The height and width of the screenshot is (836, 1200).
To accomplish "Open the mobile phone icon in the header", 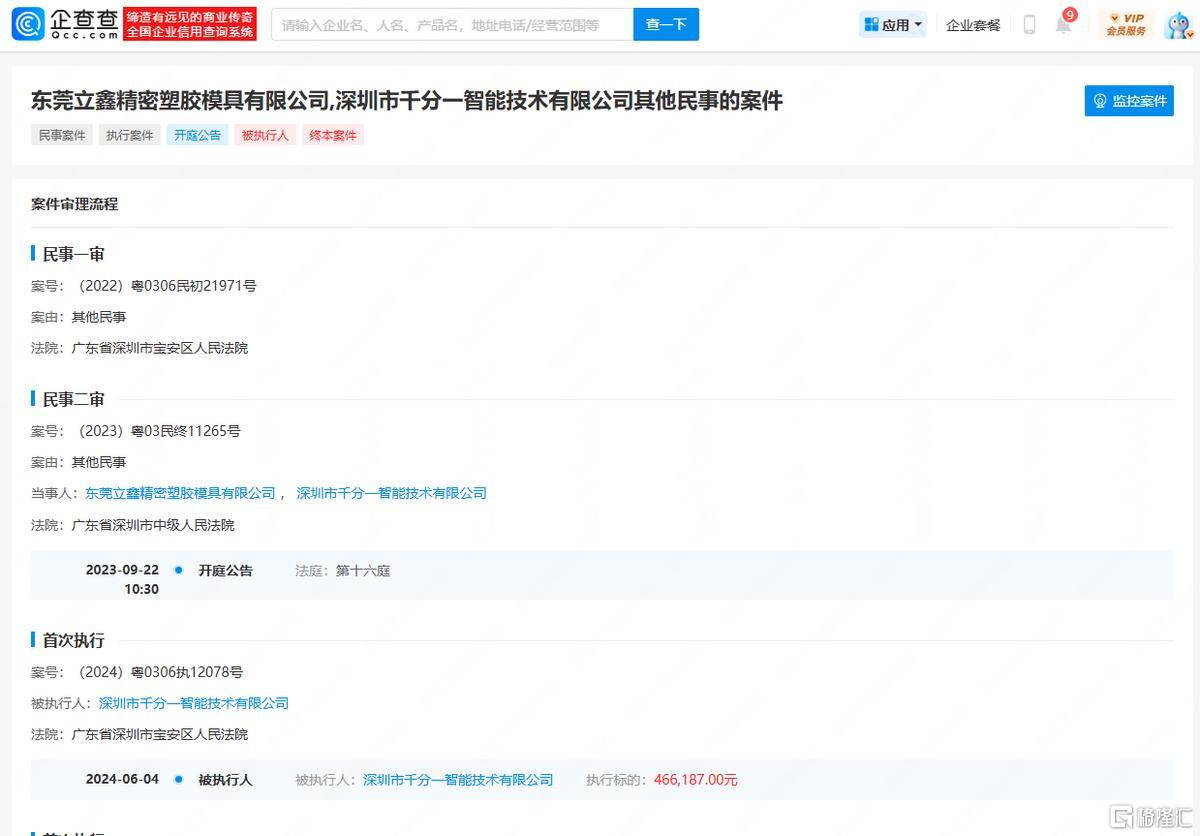I will (x=1029, y=25).
